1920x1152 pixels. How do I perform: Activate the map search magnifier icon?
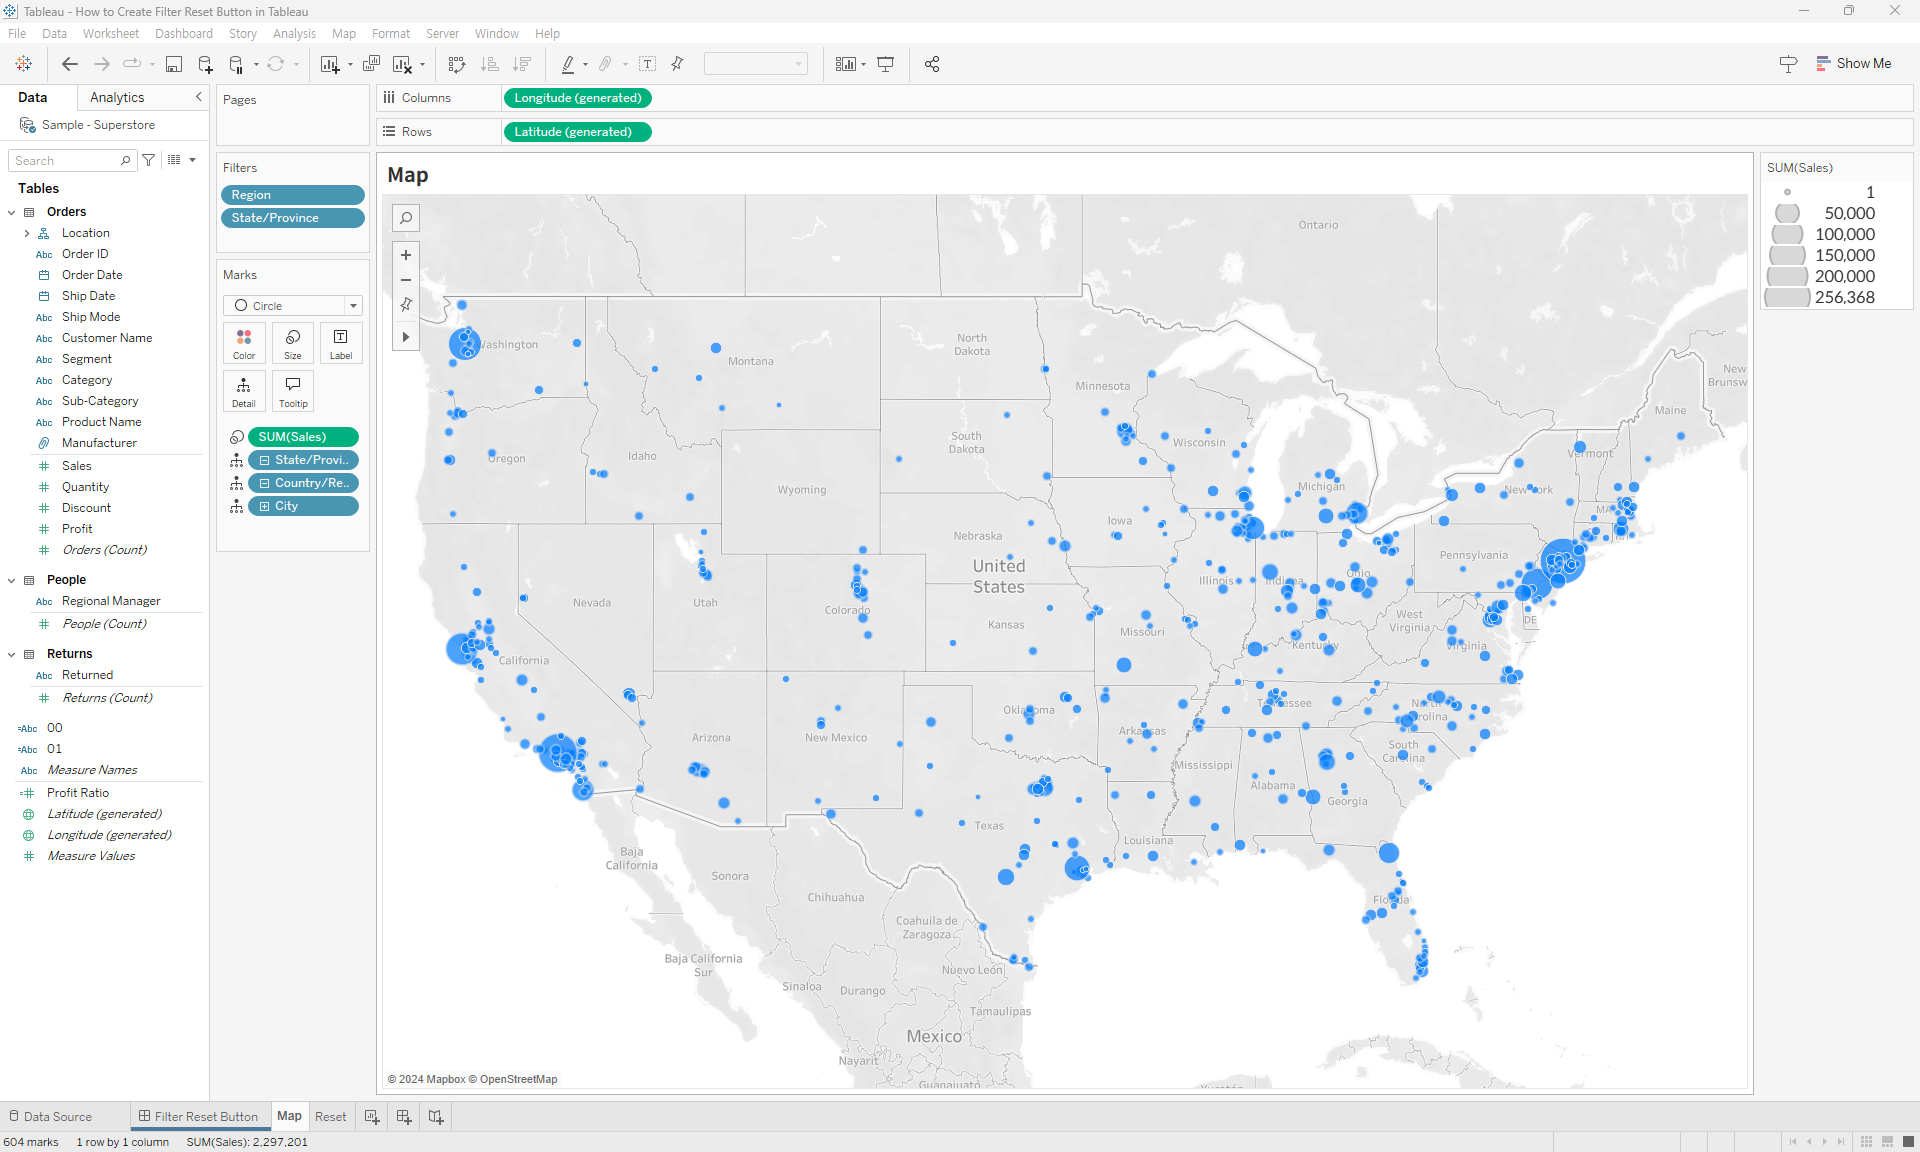[406, 218]
